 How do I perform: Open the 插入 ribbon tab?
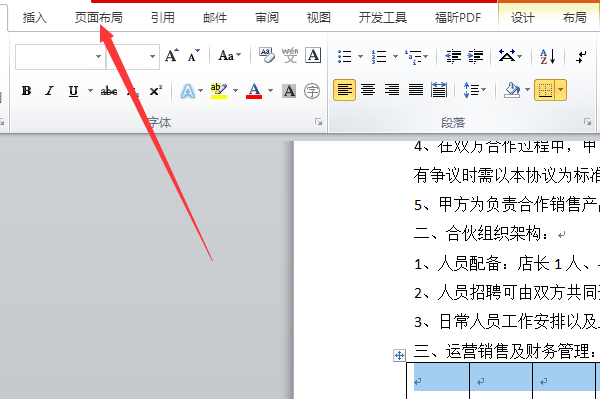tap(34, 18)
